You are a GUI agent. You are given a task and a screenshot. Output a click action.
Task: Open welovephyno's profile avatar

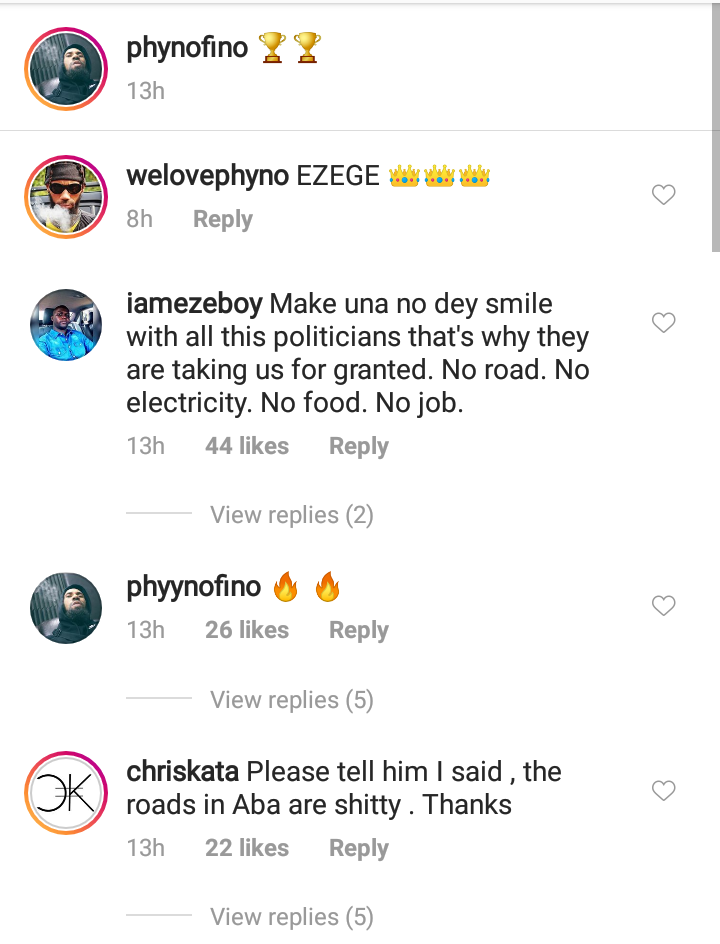[x=65, y=196]
